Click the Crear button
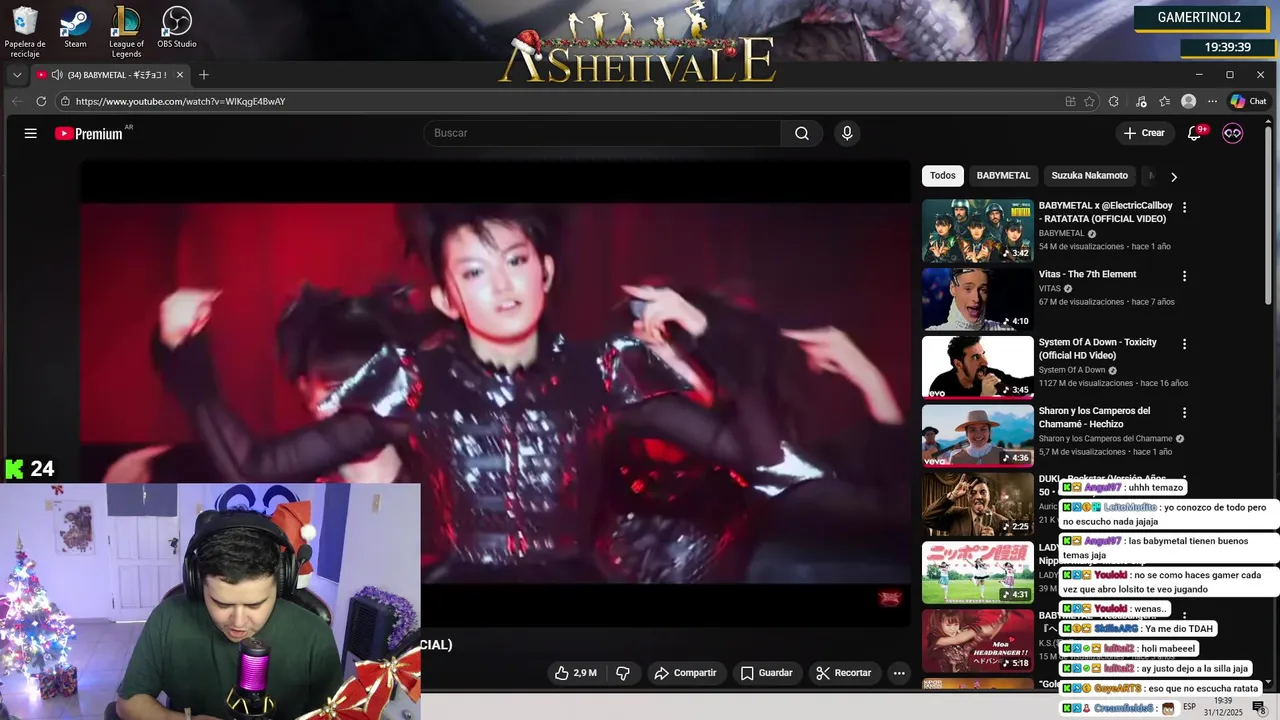The width and height of the screenshot is (1280, 720). [x=1144, y=133]
